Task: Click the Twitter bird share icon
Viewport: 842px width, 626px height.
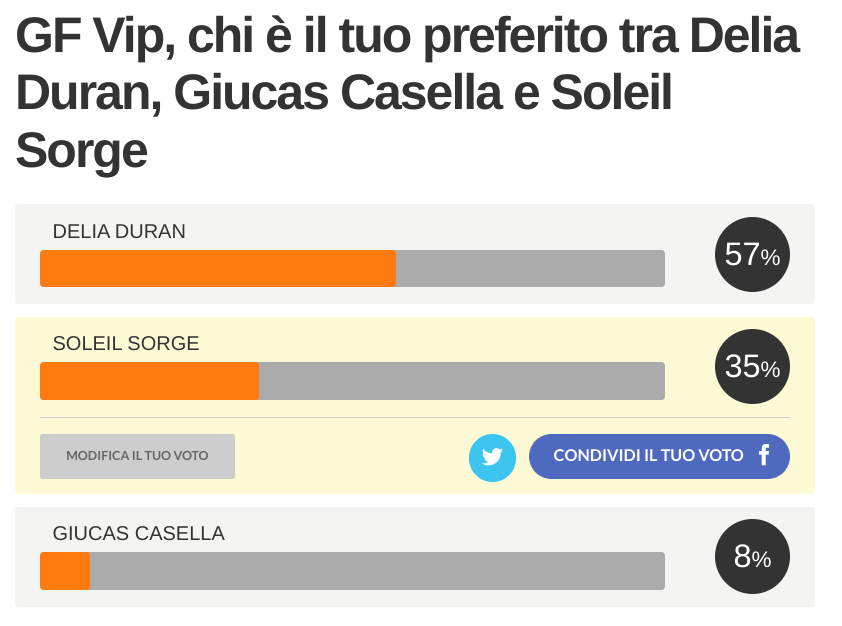Action: (492, 457)
